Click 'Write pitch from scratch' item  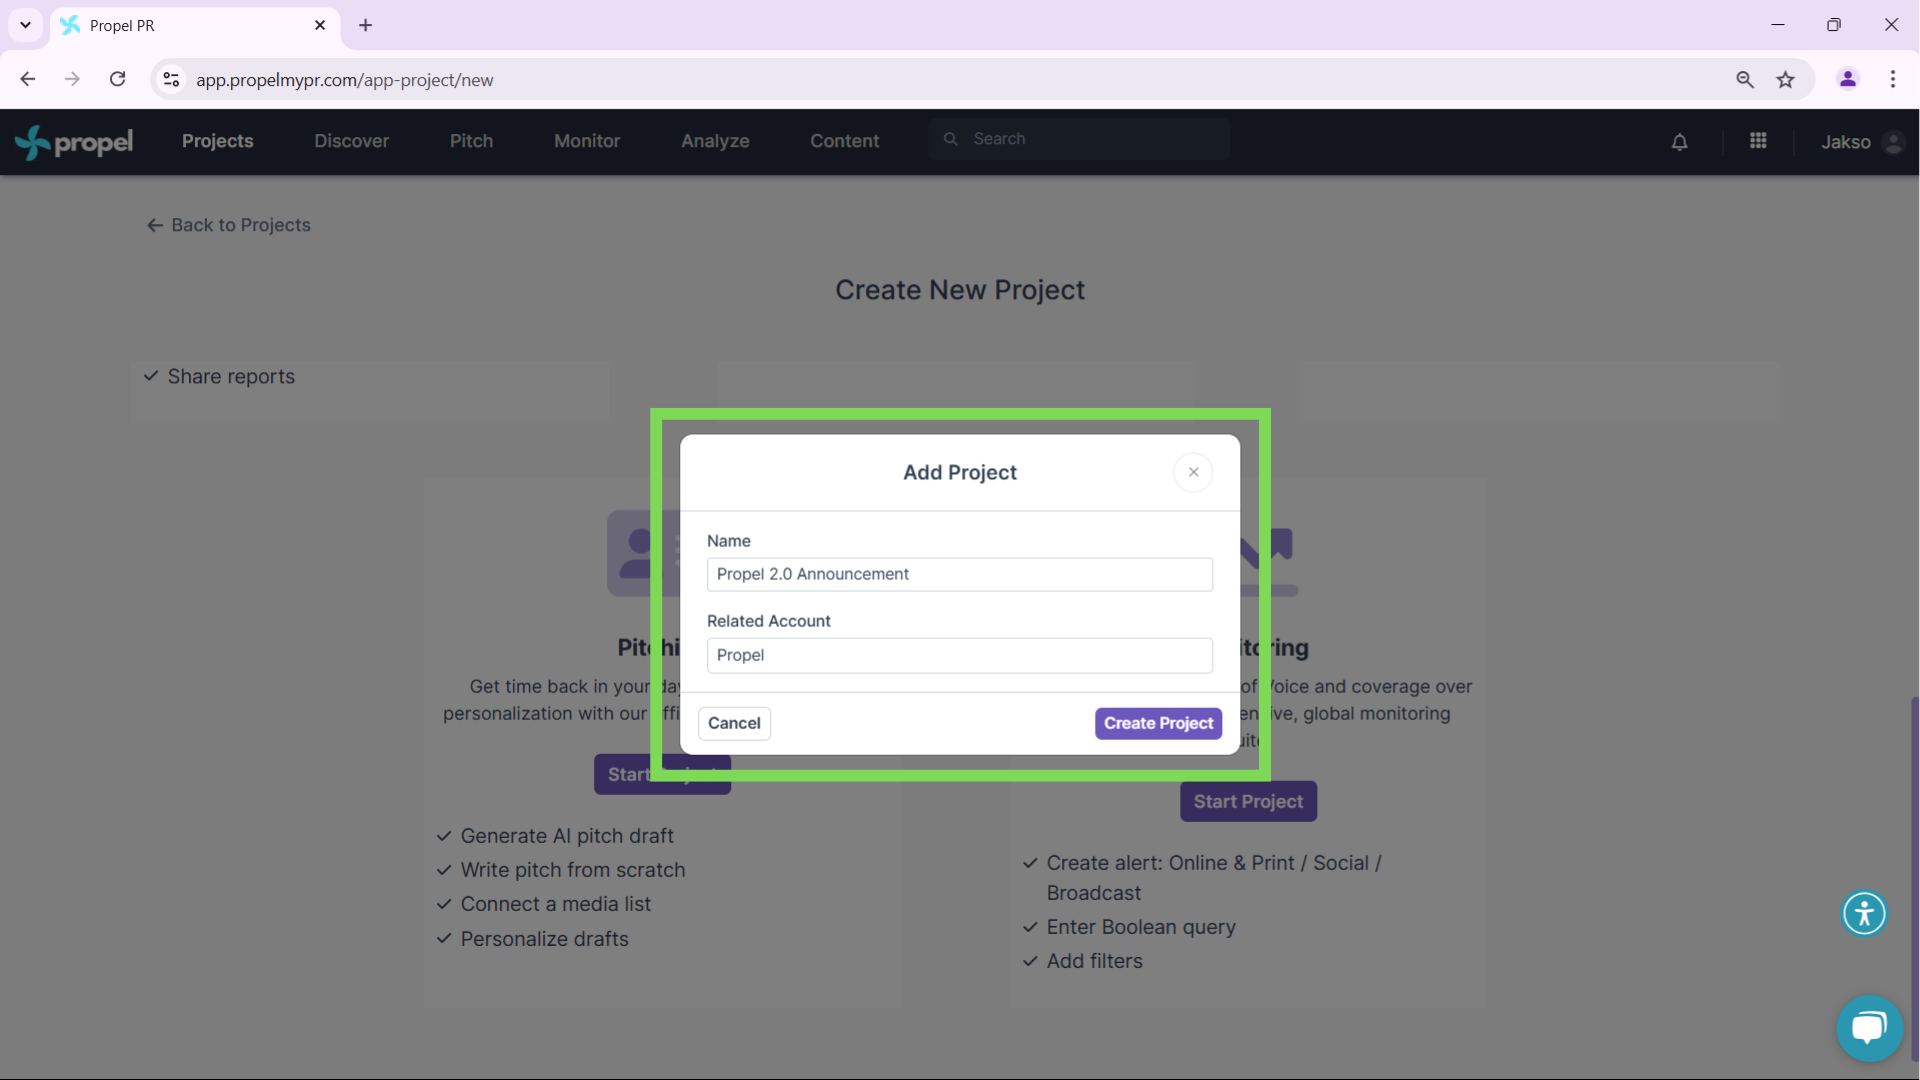(573, 870)
